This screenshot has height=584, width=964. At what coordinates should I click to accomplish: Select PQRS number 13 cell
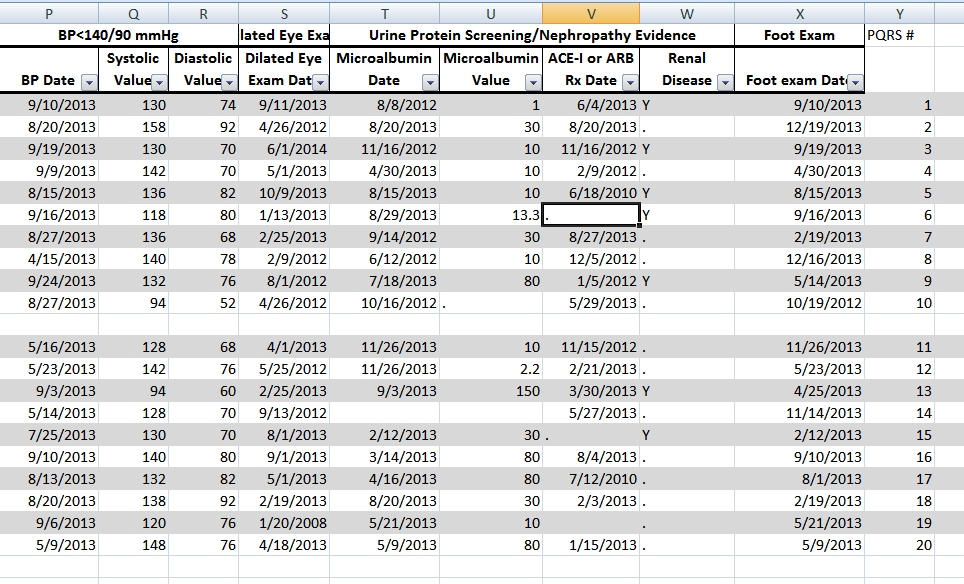click(899, 391)
